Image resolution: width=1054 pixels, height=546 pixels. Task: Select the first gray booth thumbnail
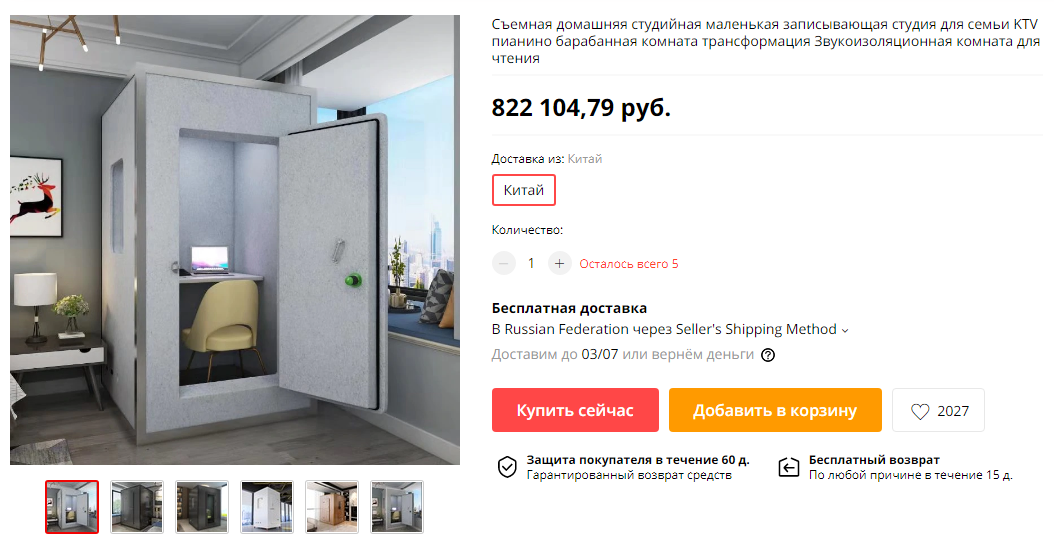click(x=72, y=507)
